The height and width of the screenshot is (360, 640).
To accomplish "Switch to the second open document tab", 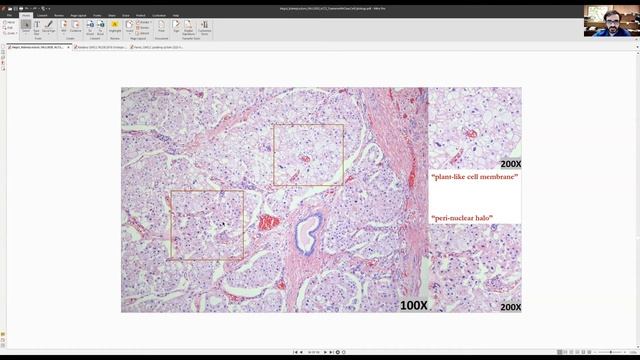I will [x=100, y=47].
